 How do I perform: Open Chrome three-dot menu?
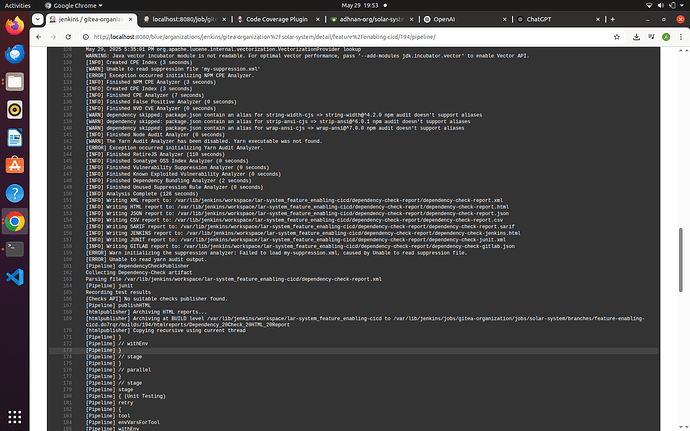pos(681,37)
